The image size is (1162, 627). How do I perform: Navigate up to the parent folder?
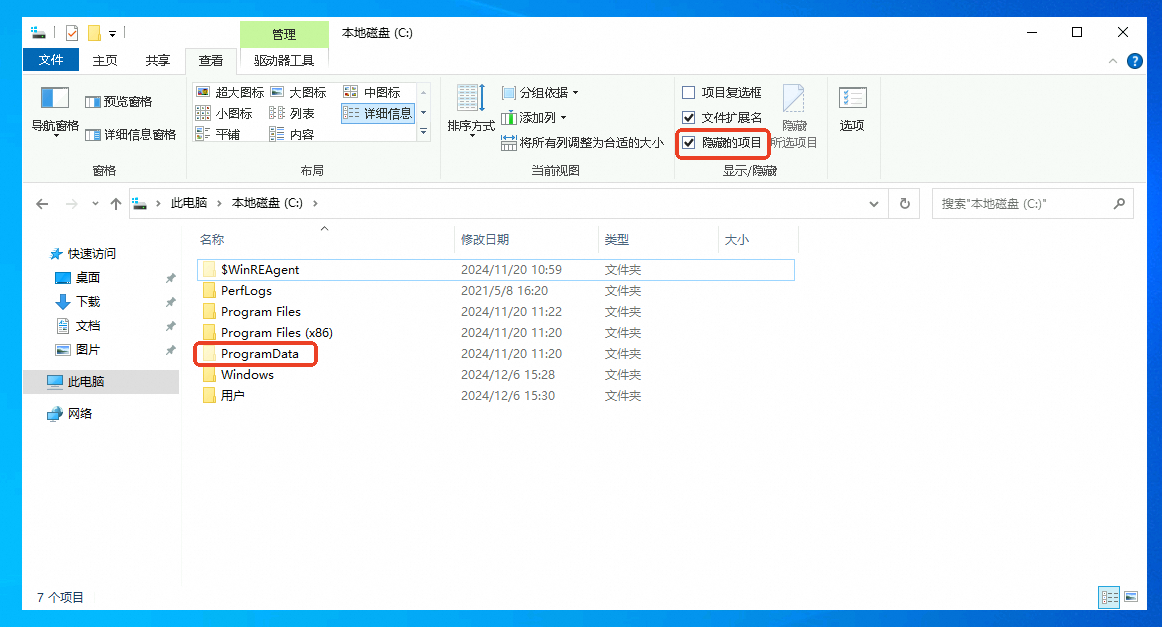click(x=115, y=203)
